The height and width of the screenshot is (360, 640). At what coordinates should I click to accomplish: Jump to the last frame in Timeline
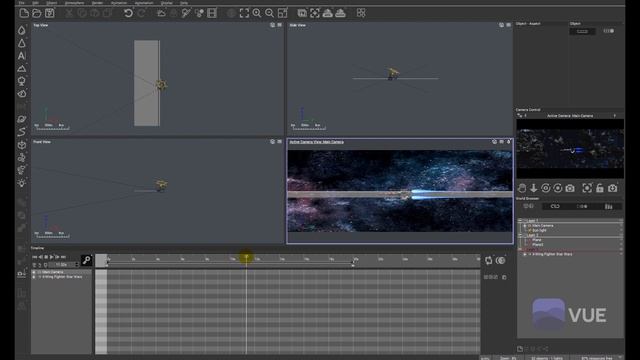(63, 257)
